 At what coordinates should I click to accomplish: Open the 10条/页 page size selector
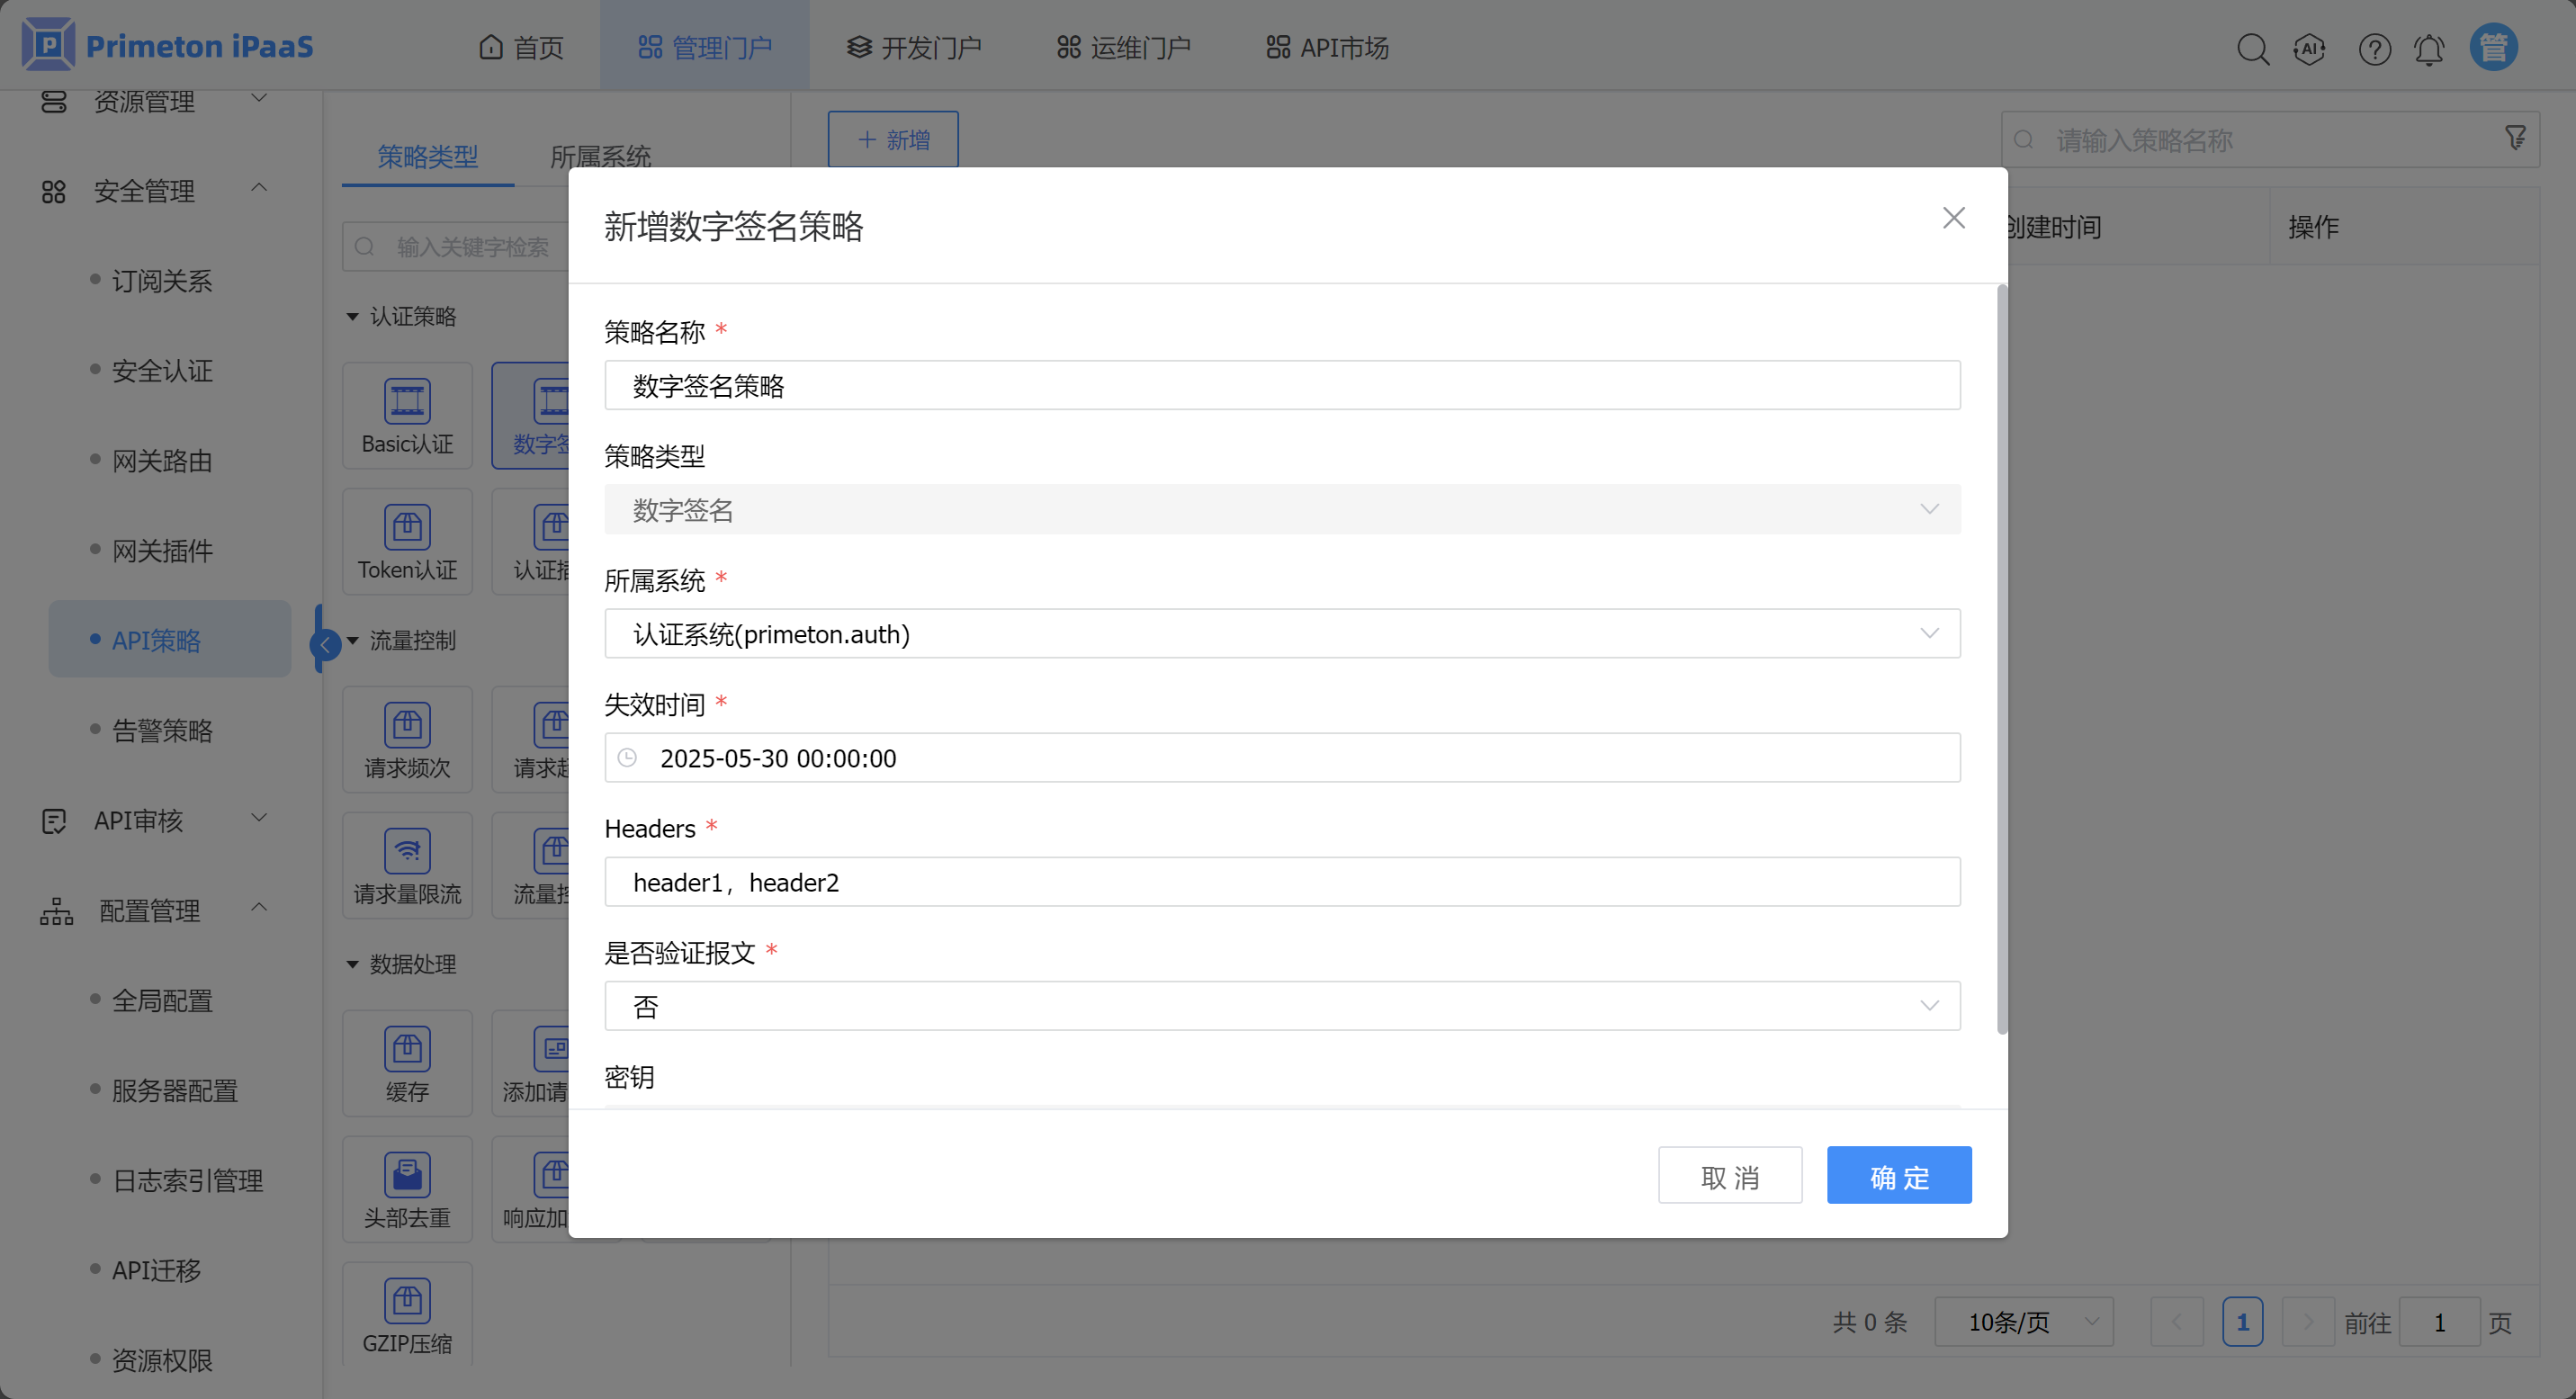(2023, 1322)
